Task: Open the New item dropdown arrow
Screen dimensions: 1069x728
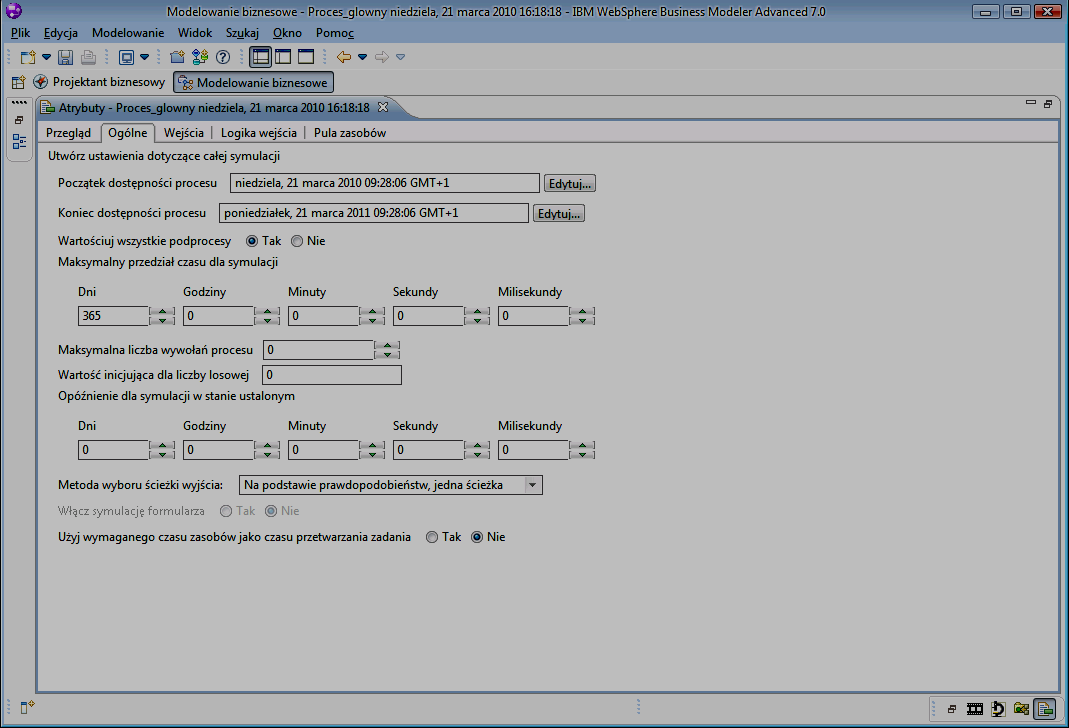Action: pos(46,57)
